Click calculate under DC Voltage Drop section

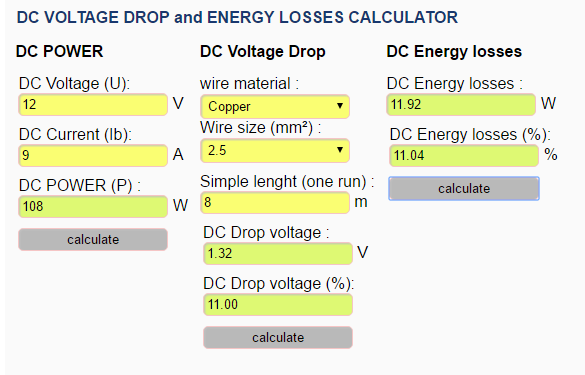click(x=278, y=337)
